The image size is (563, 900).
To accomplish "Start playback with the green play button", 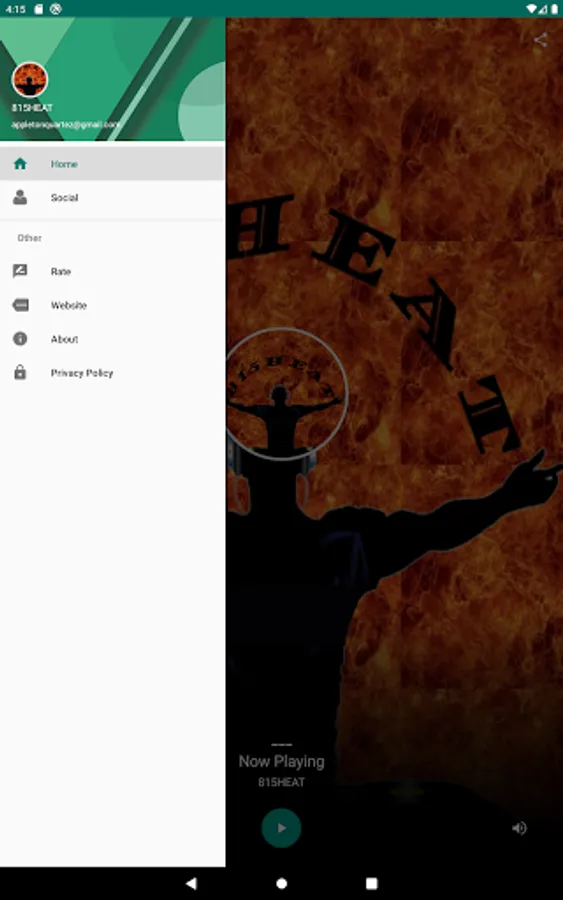I will coord(281,828).
